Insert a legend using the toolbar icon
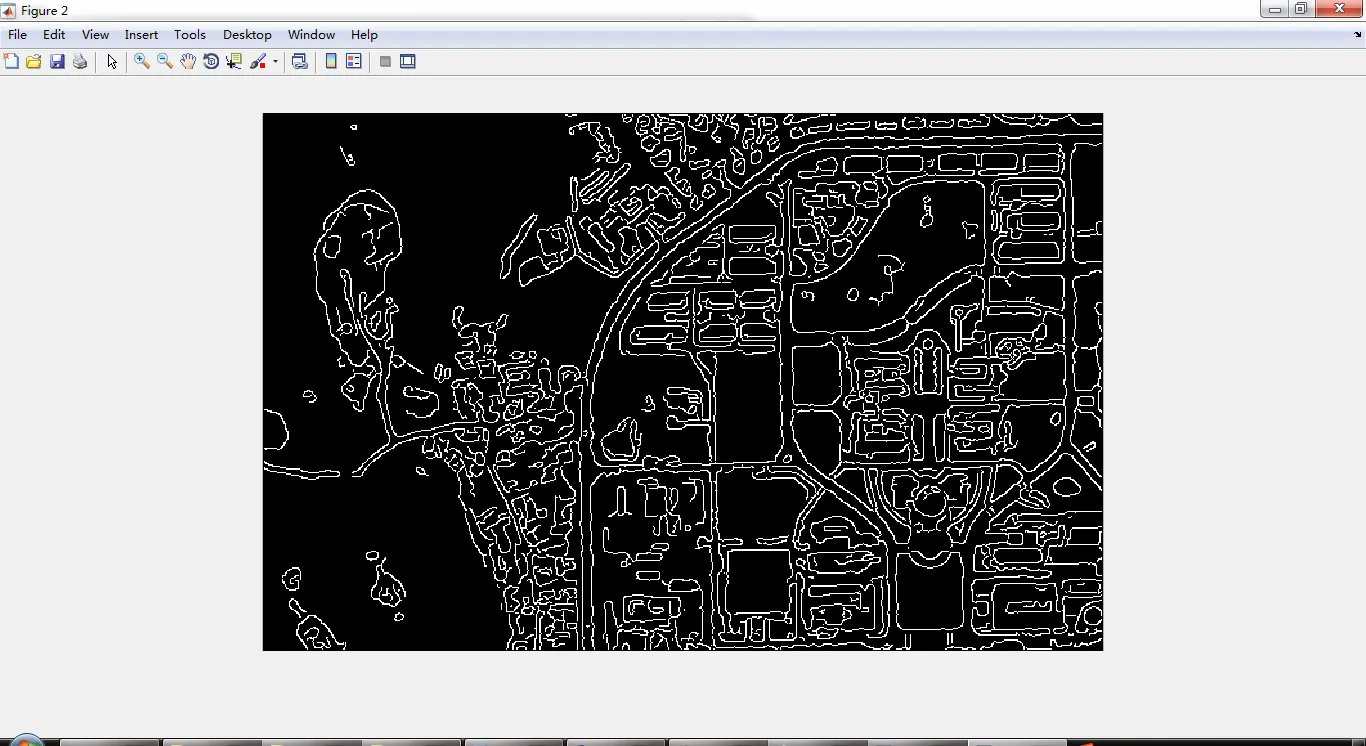Image resolution: width=1366 pixels, height=746 pixels. (x=354, y=62)
